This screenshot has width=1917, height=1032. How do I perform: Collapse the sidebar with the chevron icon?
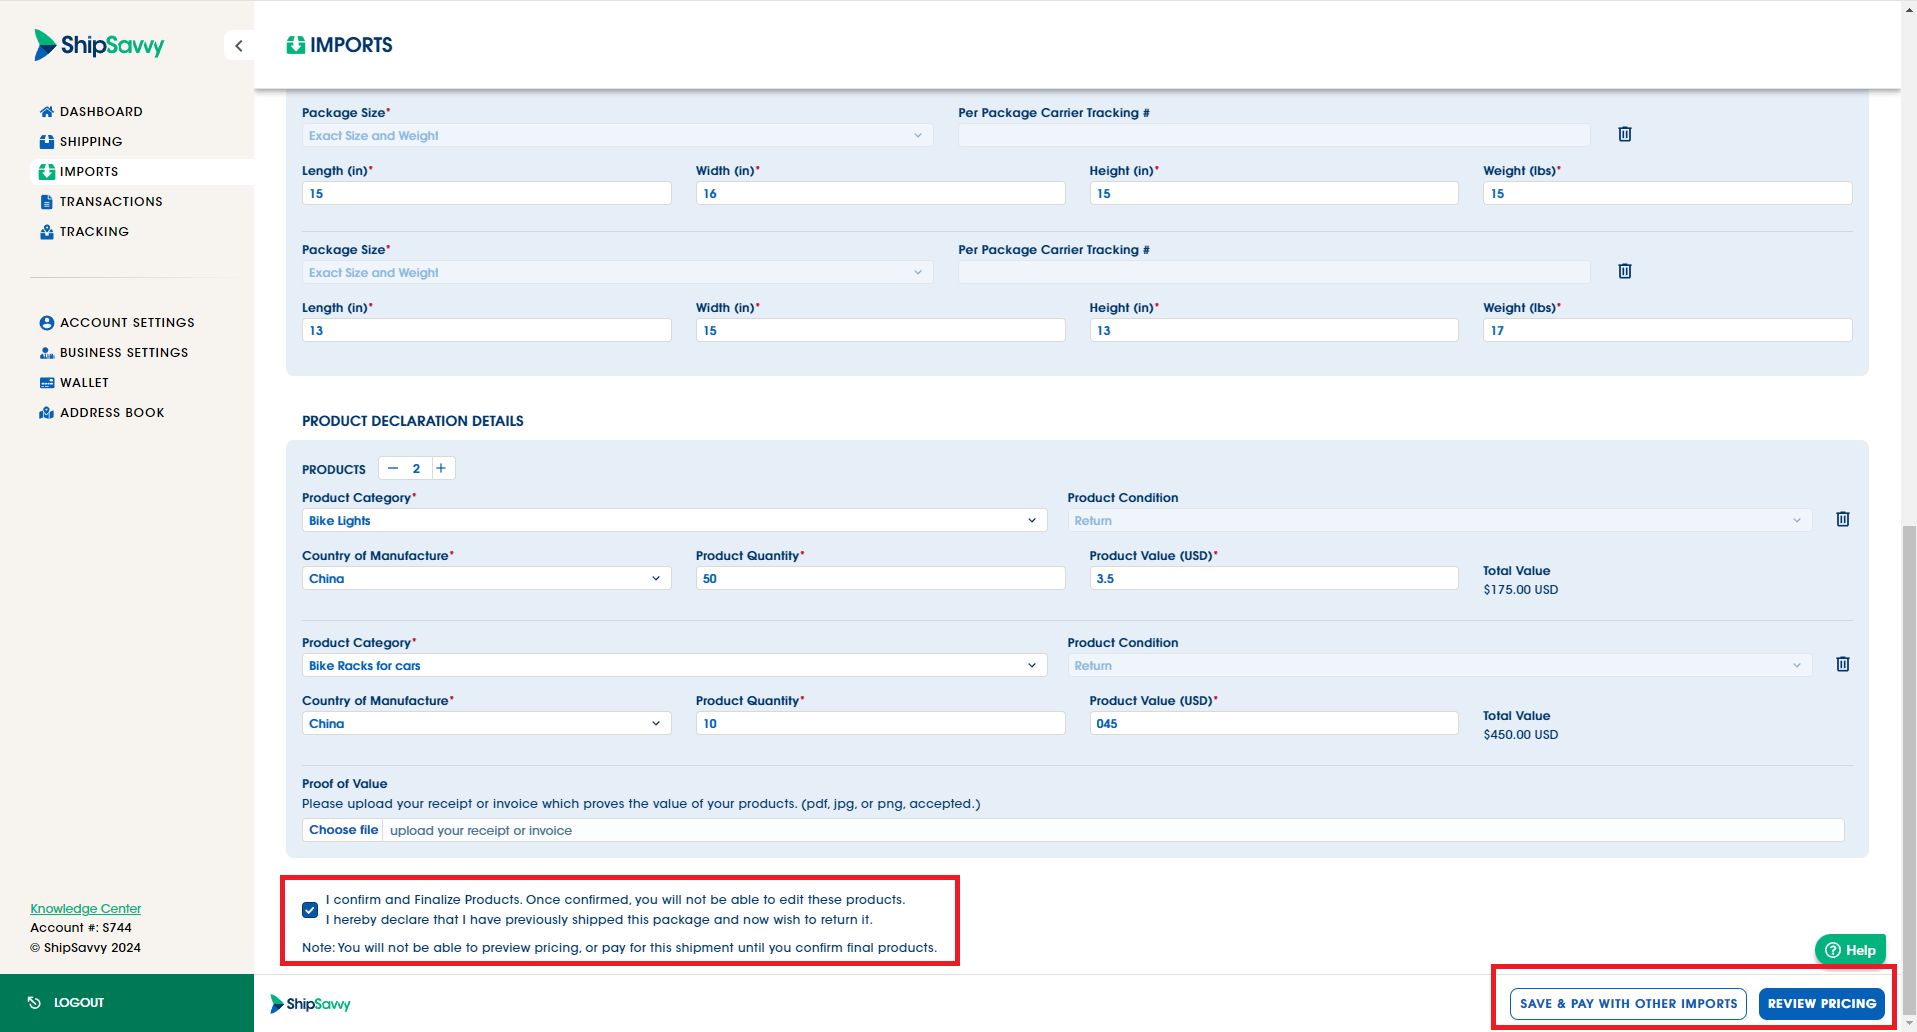pyautogui.click(x=239, y=46)
